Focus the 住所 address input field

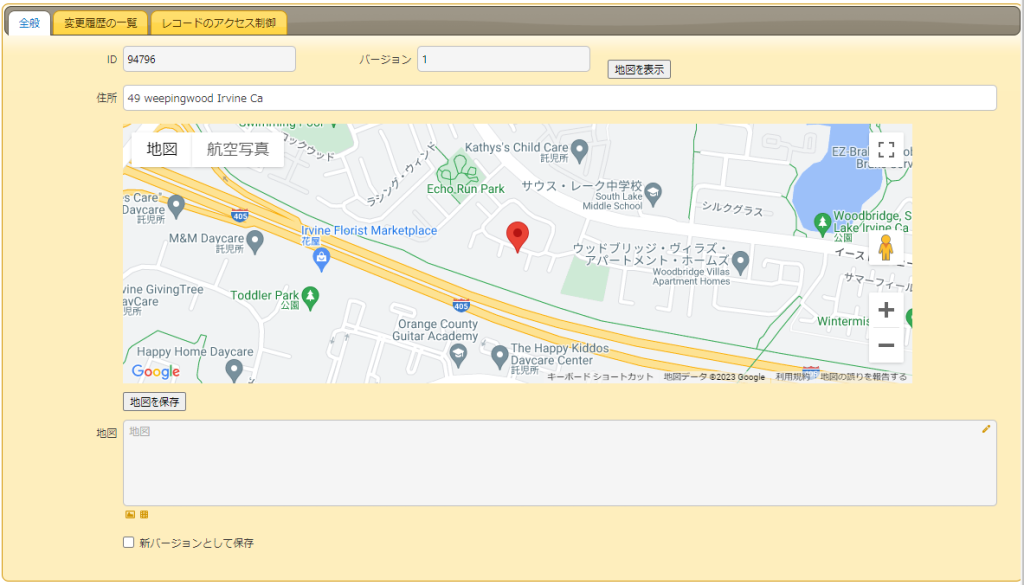click(x=560, y=98)
